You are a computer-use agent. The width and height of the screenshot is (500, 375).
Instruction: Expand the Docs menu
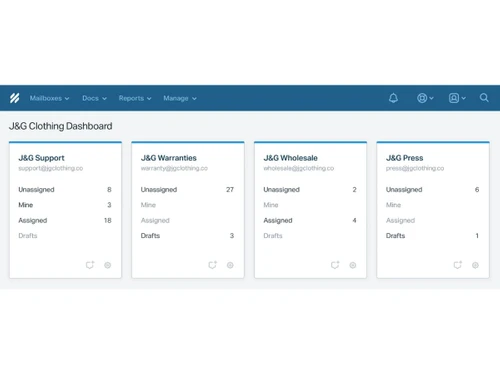point(94,98)
